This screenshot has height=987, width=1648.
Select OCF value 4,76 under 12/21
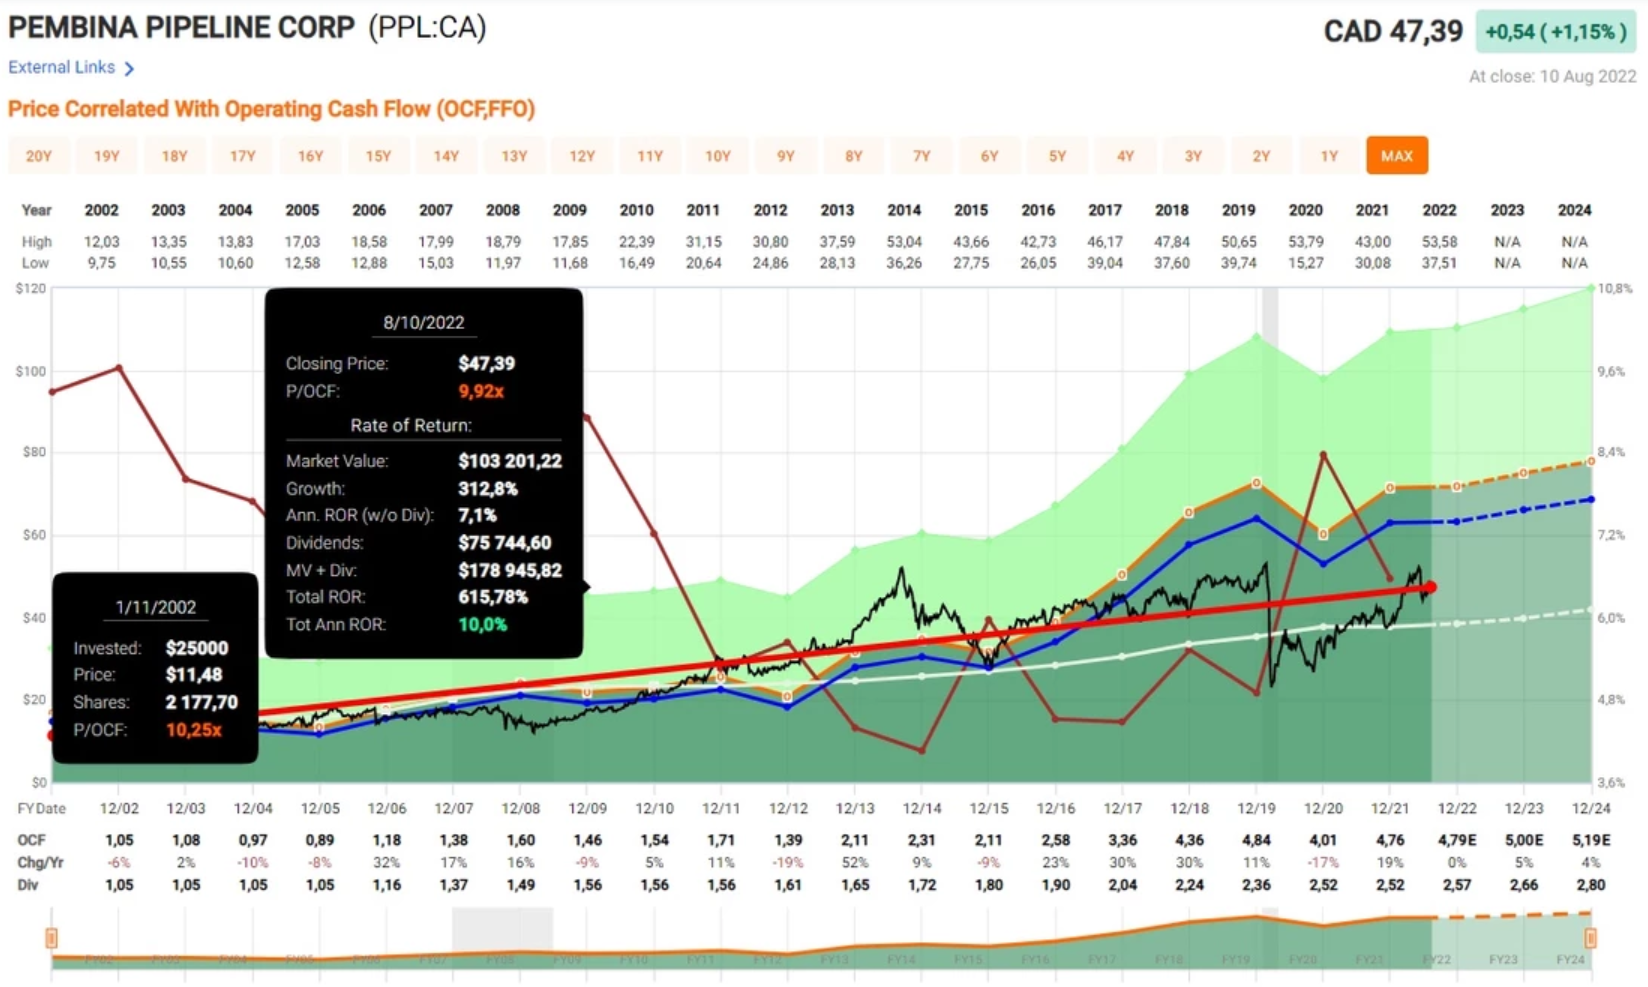pos(1389,840)
